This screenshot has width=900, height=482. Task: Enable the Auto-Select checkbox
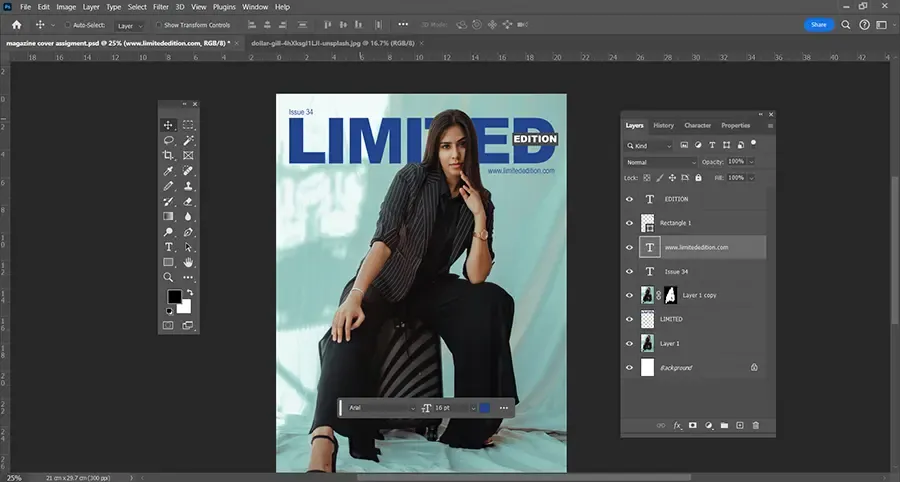67,25
